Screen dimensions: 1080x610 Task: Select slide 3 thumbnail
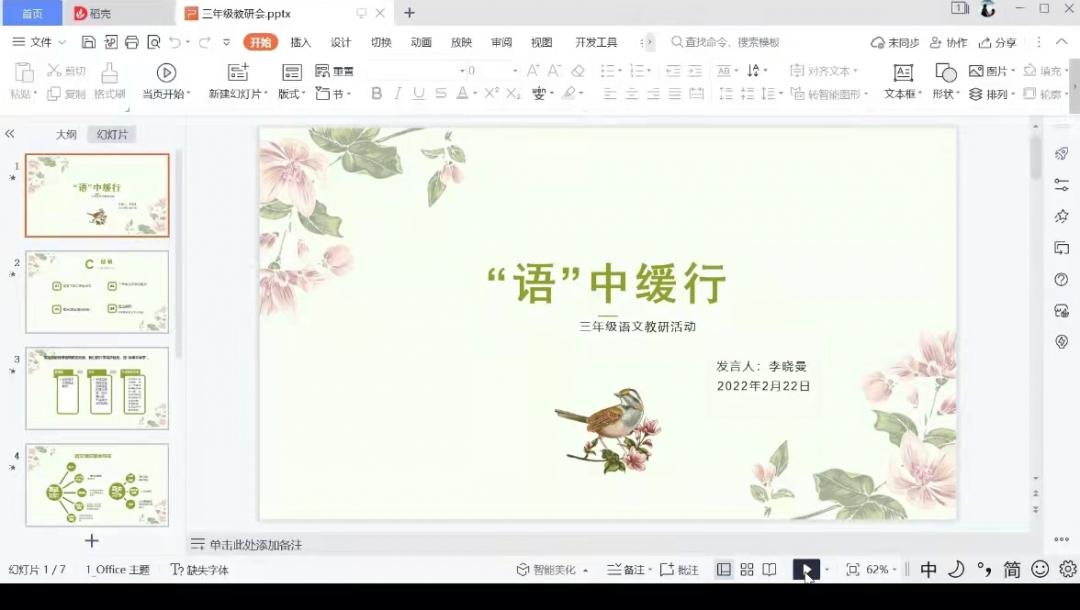(97, 388)
